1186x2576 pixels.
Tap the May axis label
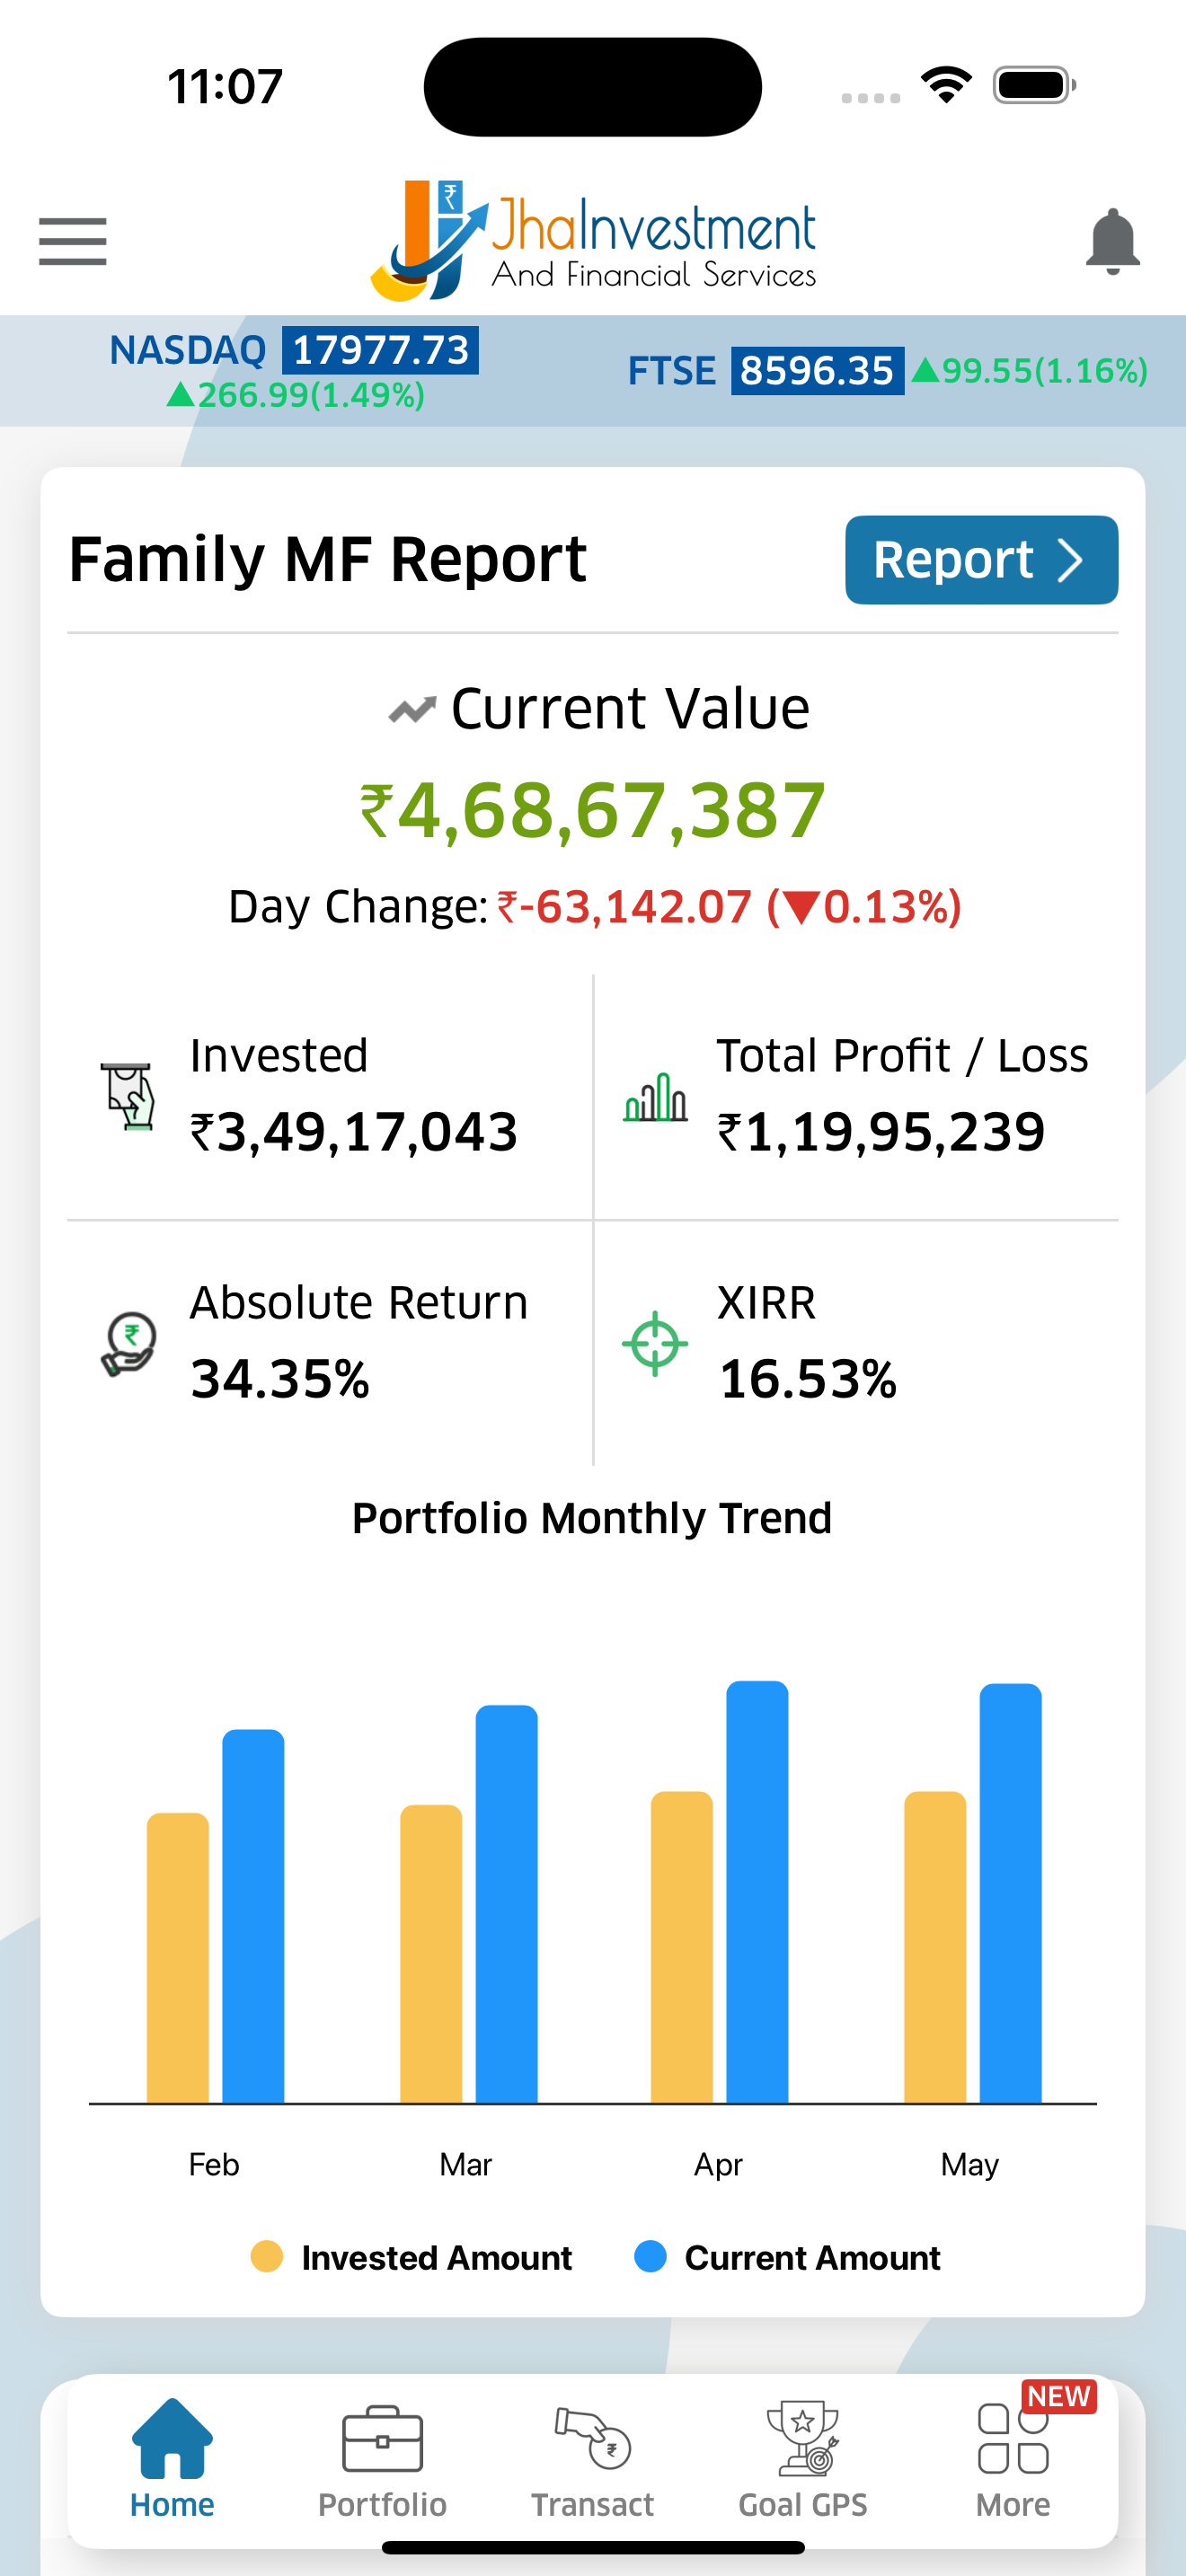(969, 2165)
